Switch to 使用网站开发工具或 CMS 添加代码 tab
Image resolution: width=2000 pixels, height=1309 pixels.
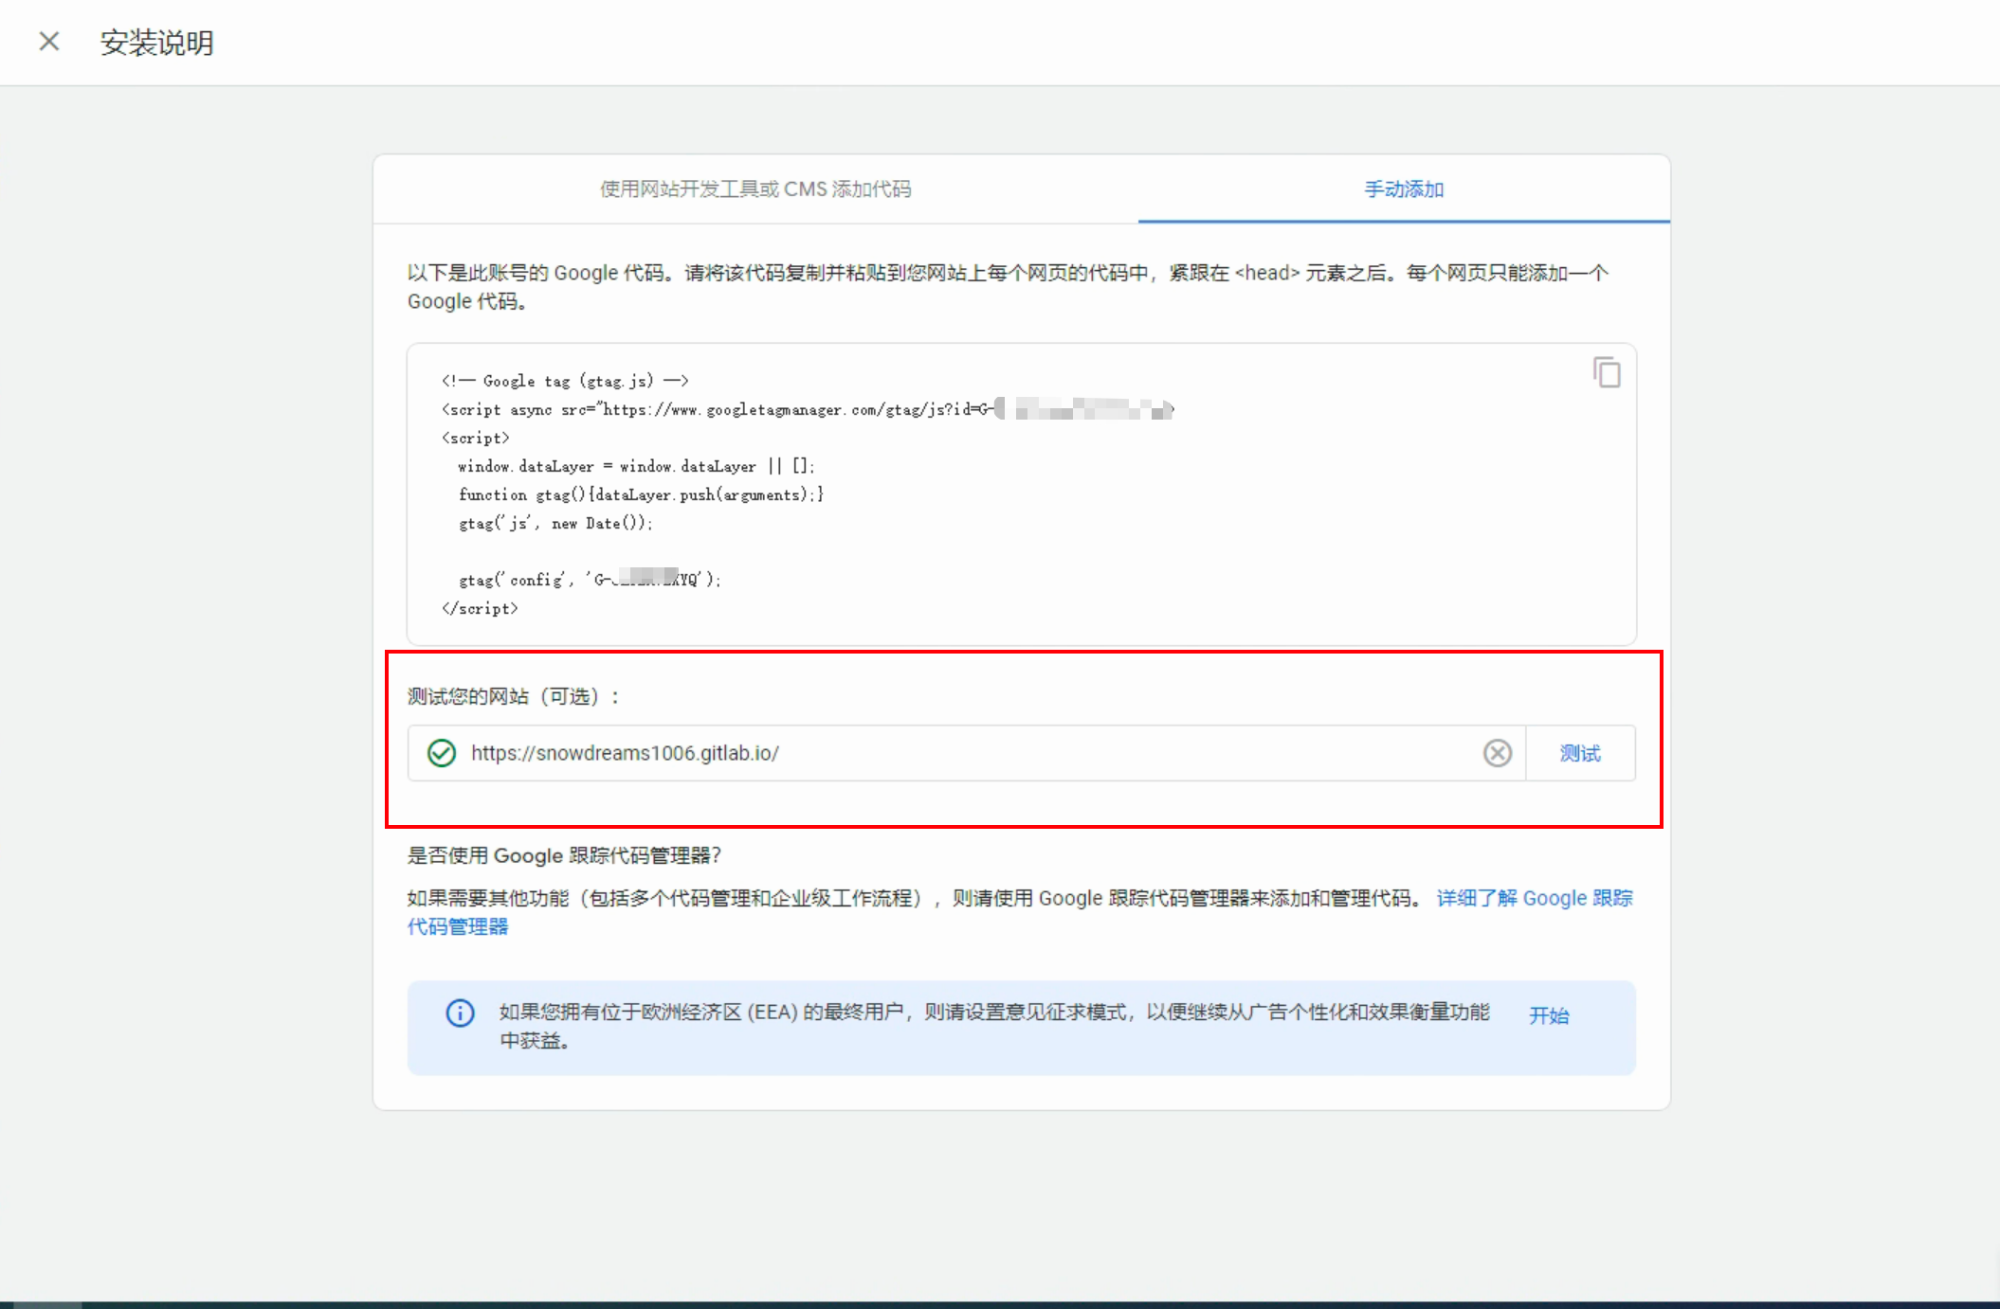pos(755,189)
